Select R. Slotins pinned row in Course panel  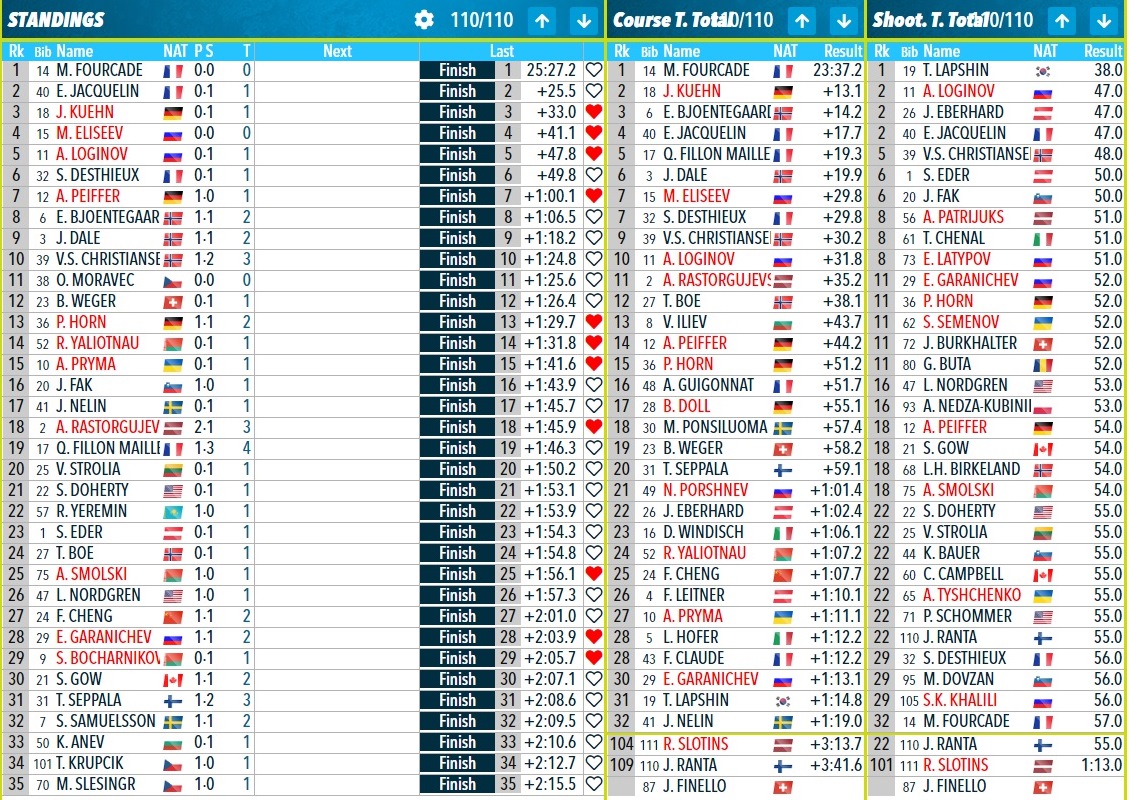tap(737, 744)
